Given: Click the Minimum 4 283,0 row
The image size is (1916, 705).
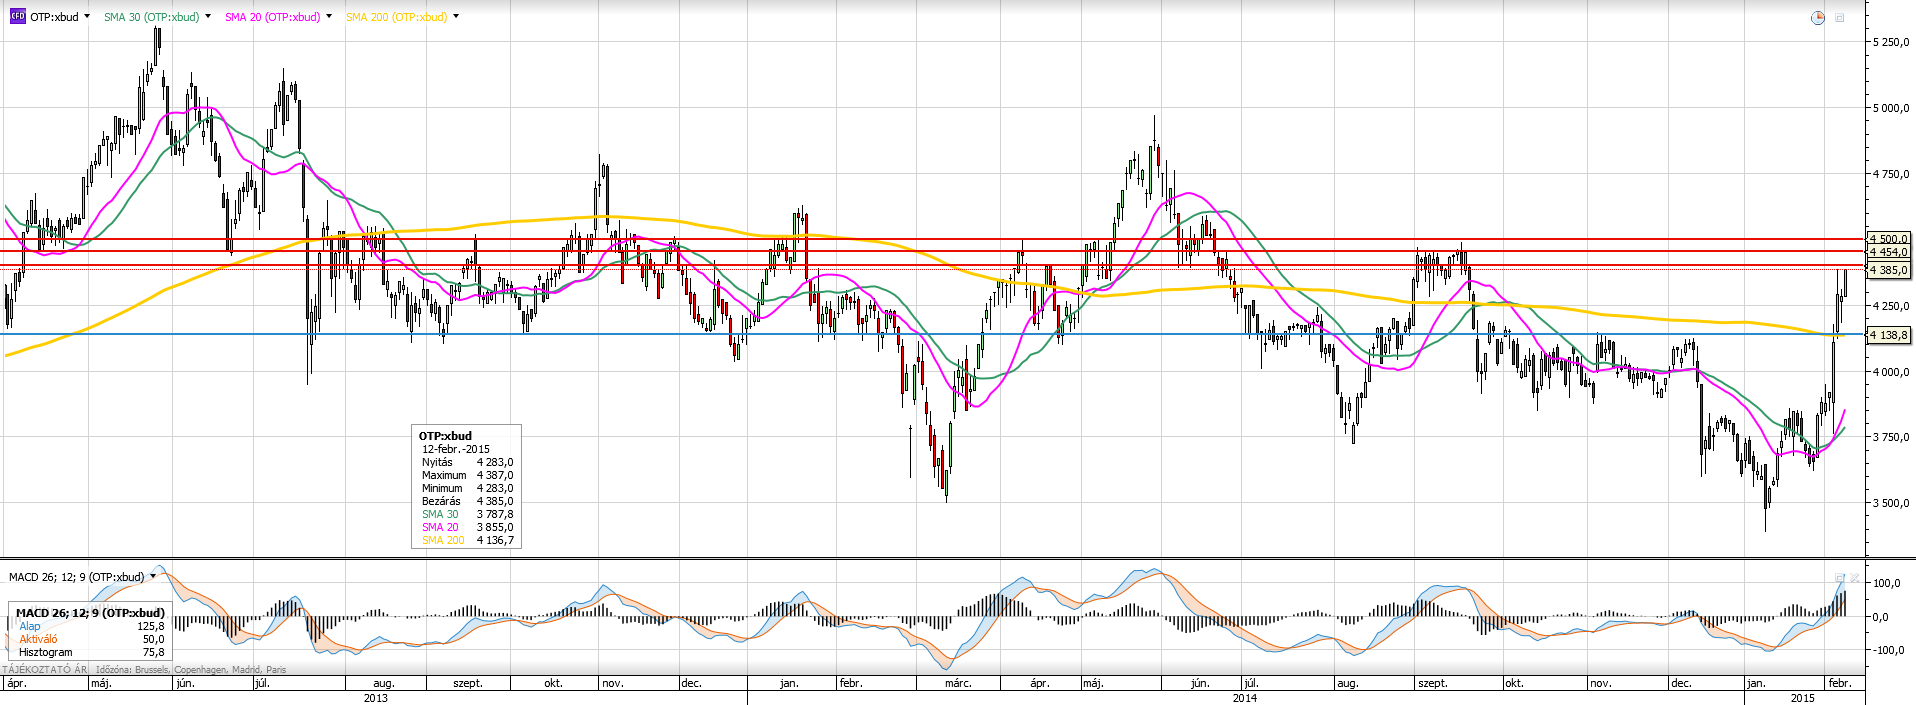Looking at the screenshot, I should (467, 488).
